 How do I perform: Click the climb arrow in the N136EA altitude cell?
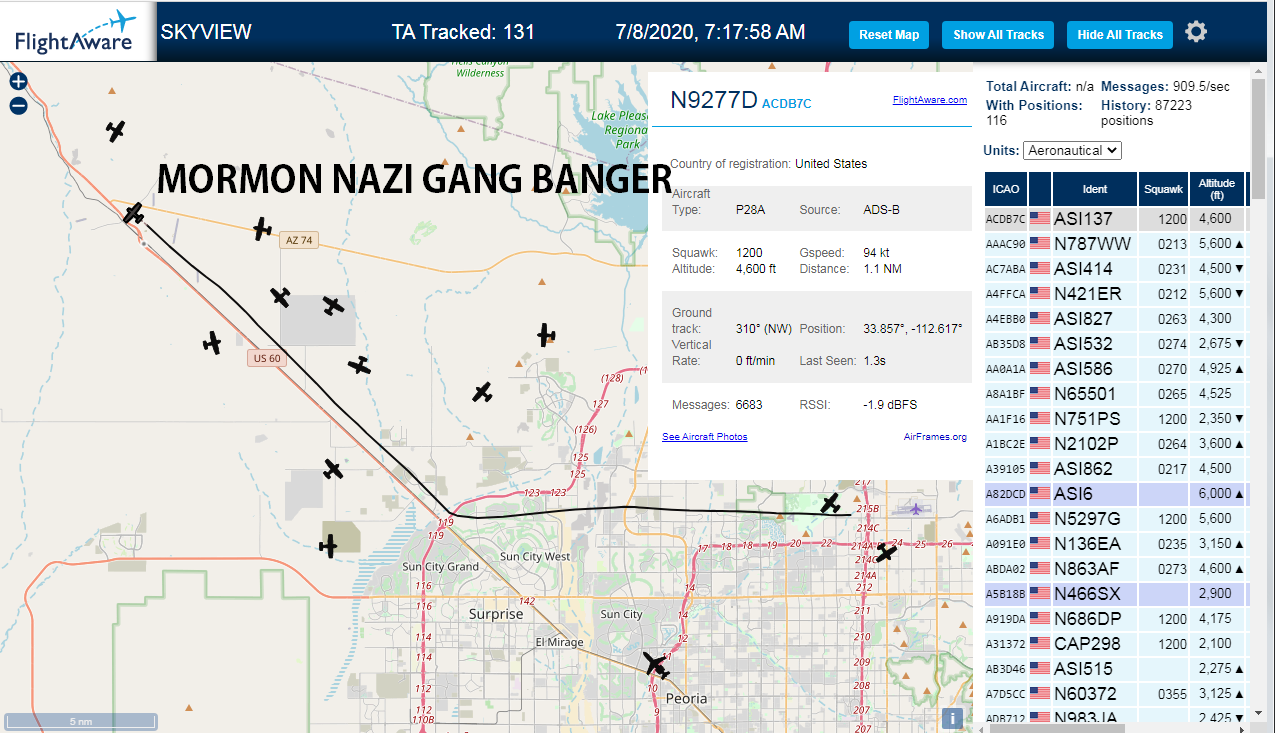click(x=1239, y=544)
